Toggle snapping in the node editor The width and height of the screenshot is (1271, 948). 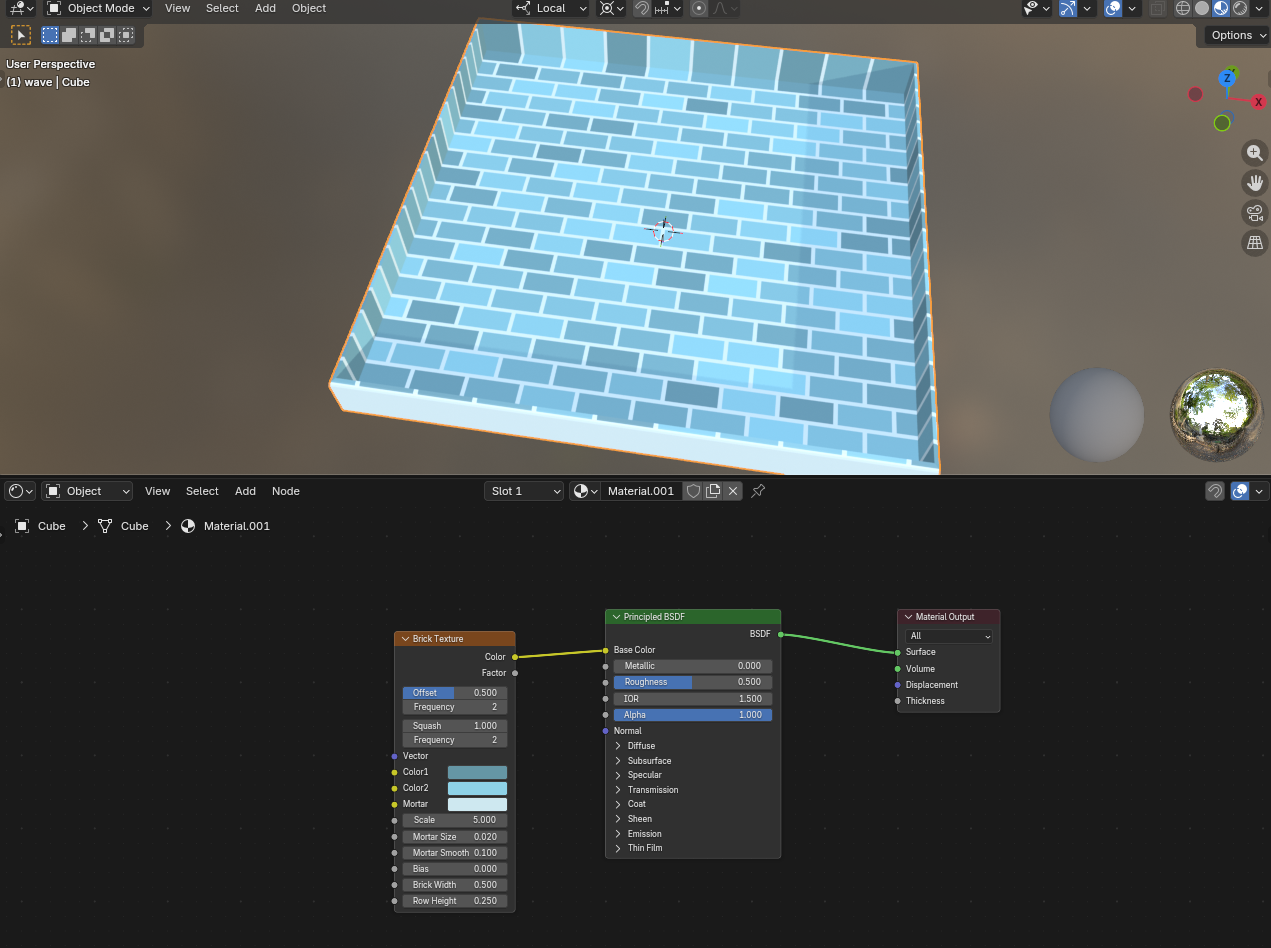(x=1215, y=491)
